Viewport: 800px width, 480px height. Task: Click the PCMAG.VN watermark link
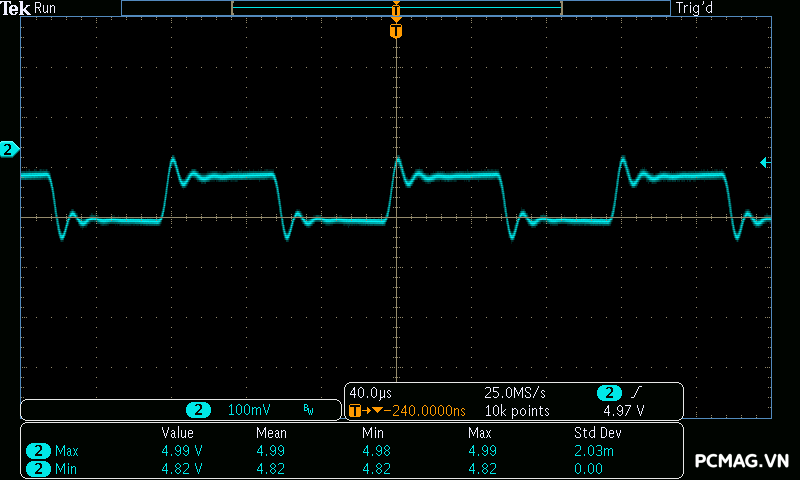(742, 461)
